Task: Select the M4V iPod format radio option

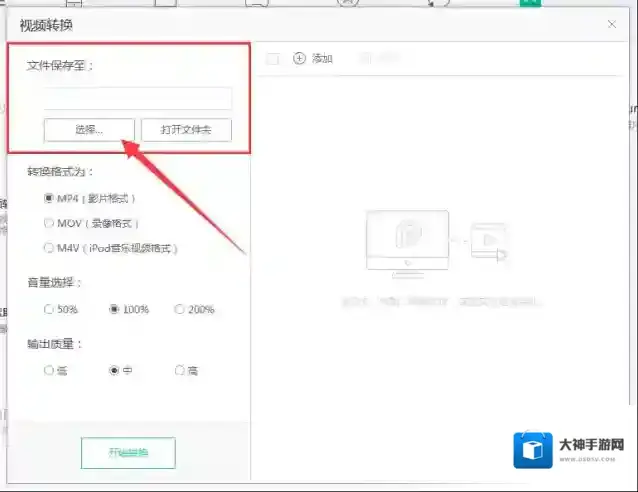Action: point(49,248)
